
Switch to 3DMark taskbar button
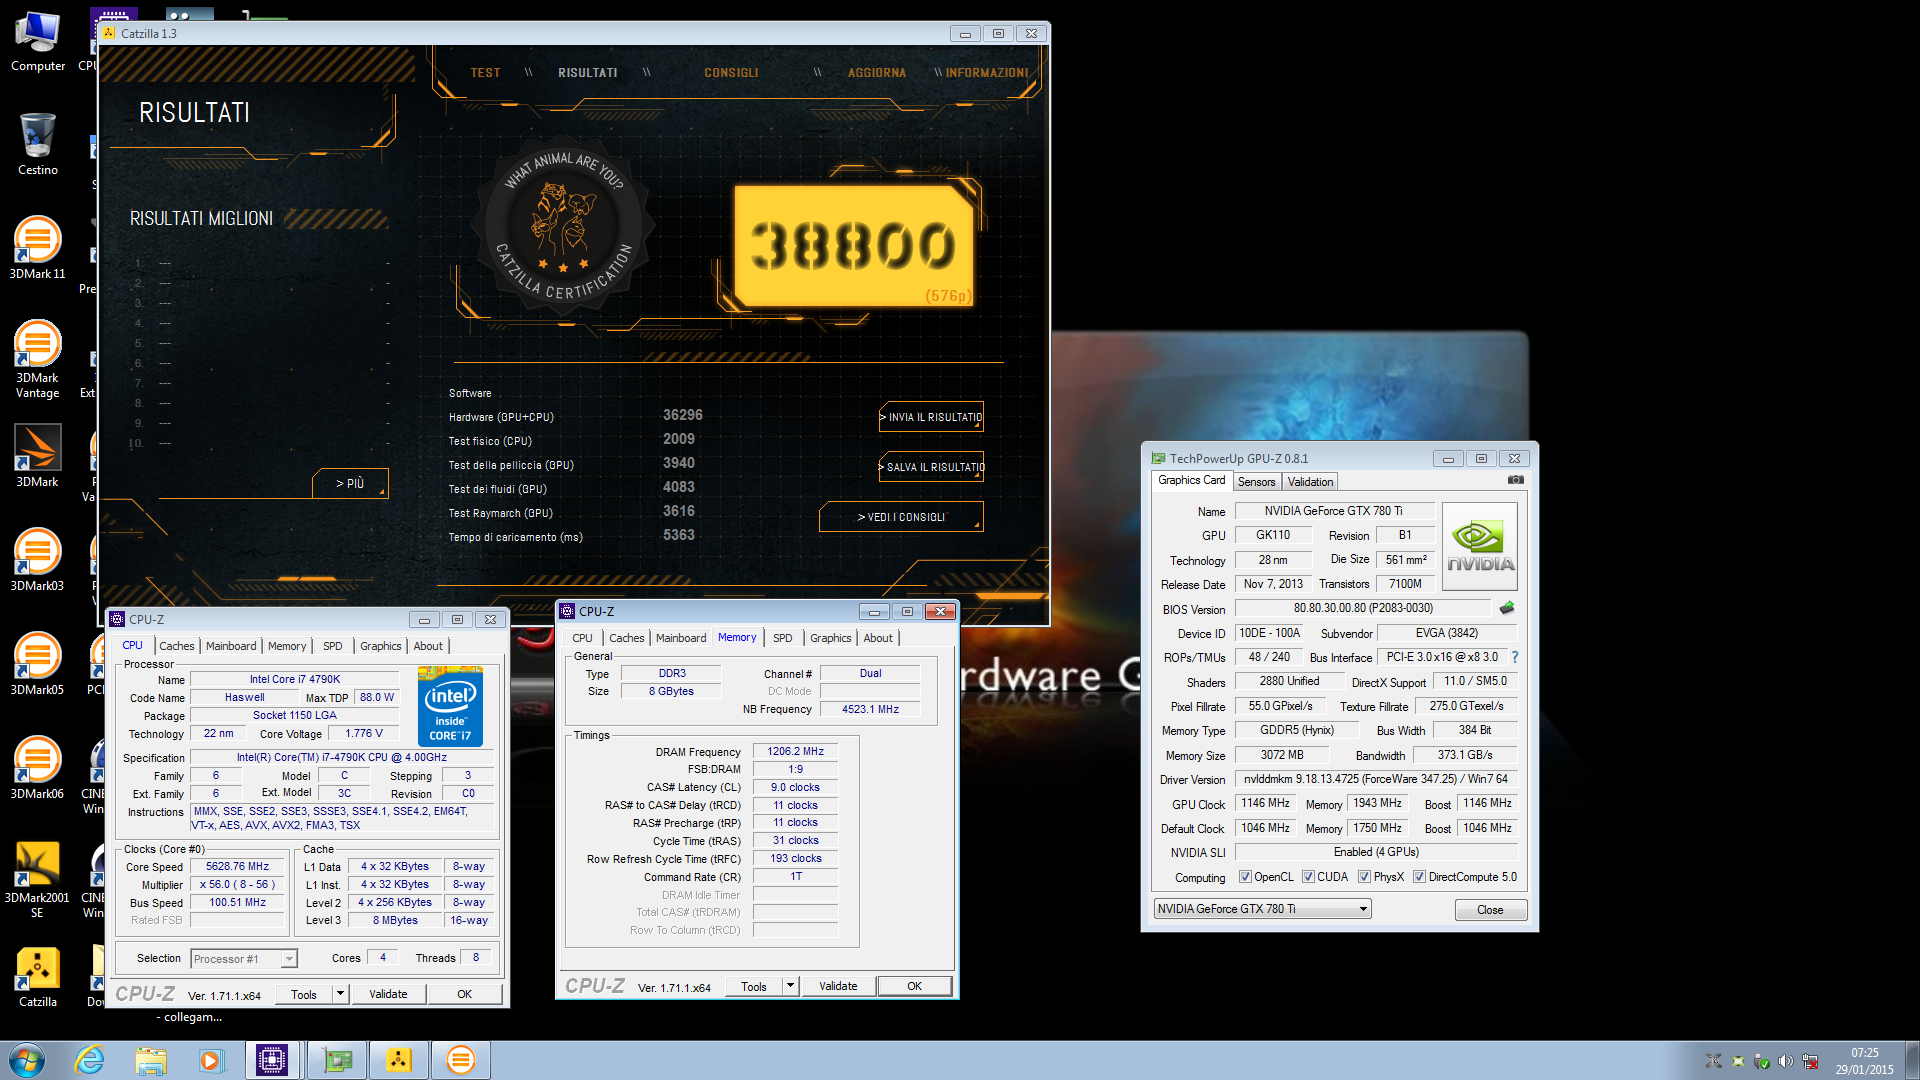point(461,1060)
